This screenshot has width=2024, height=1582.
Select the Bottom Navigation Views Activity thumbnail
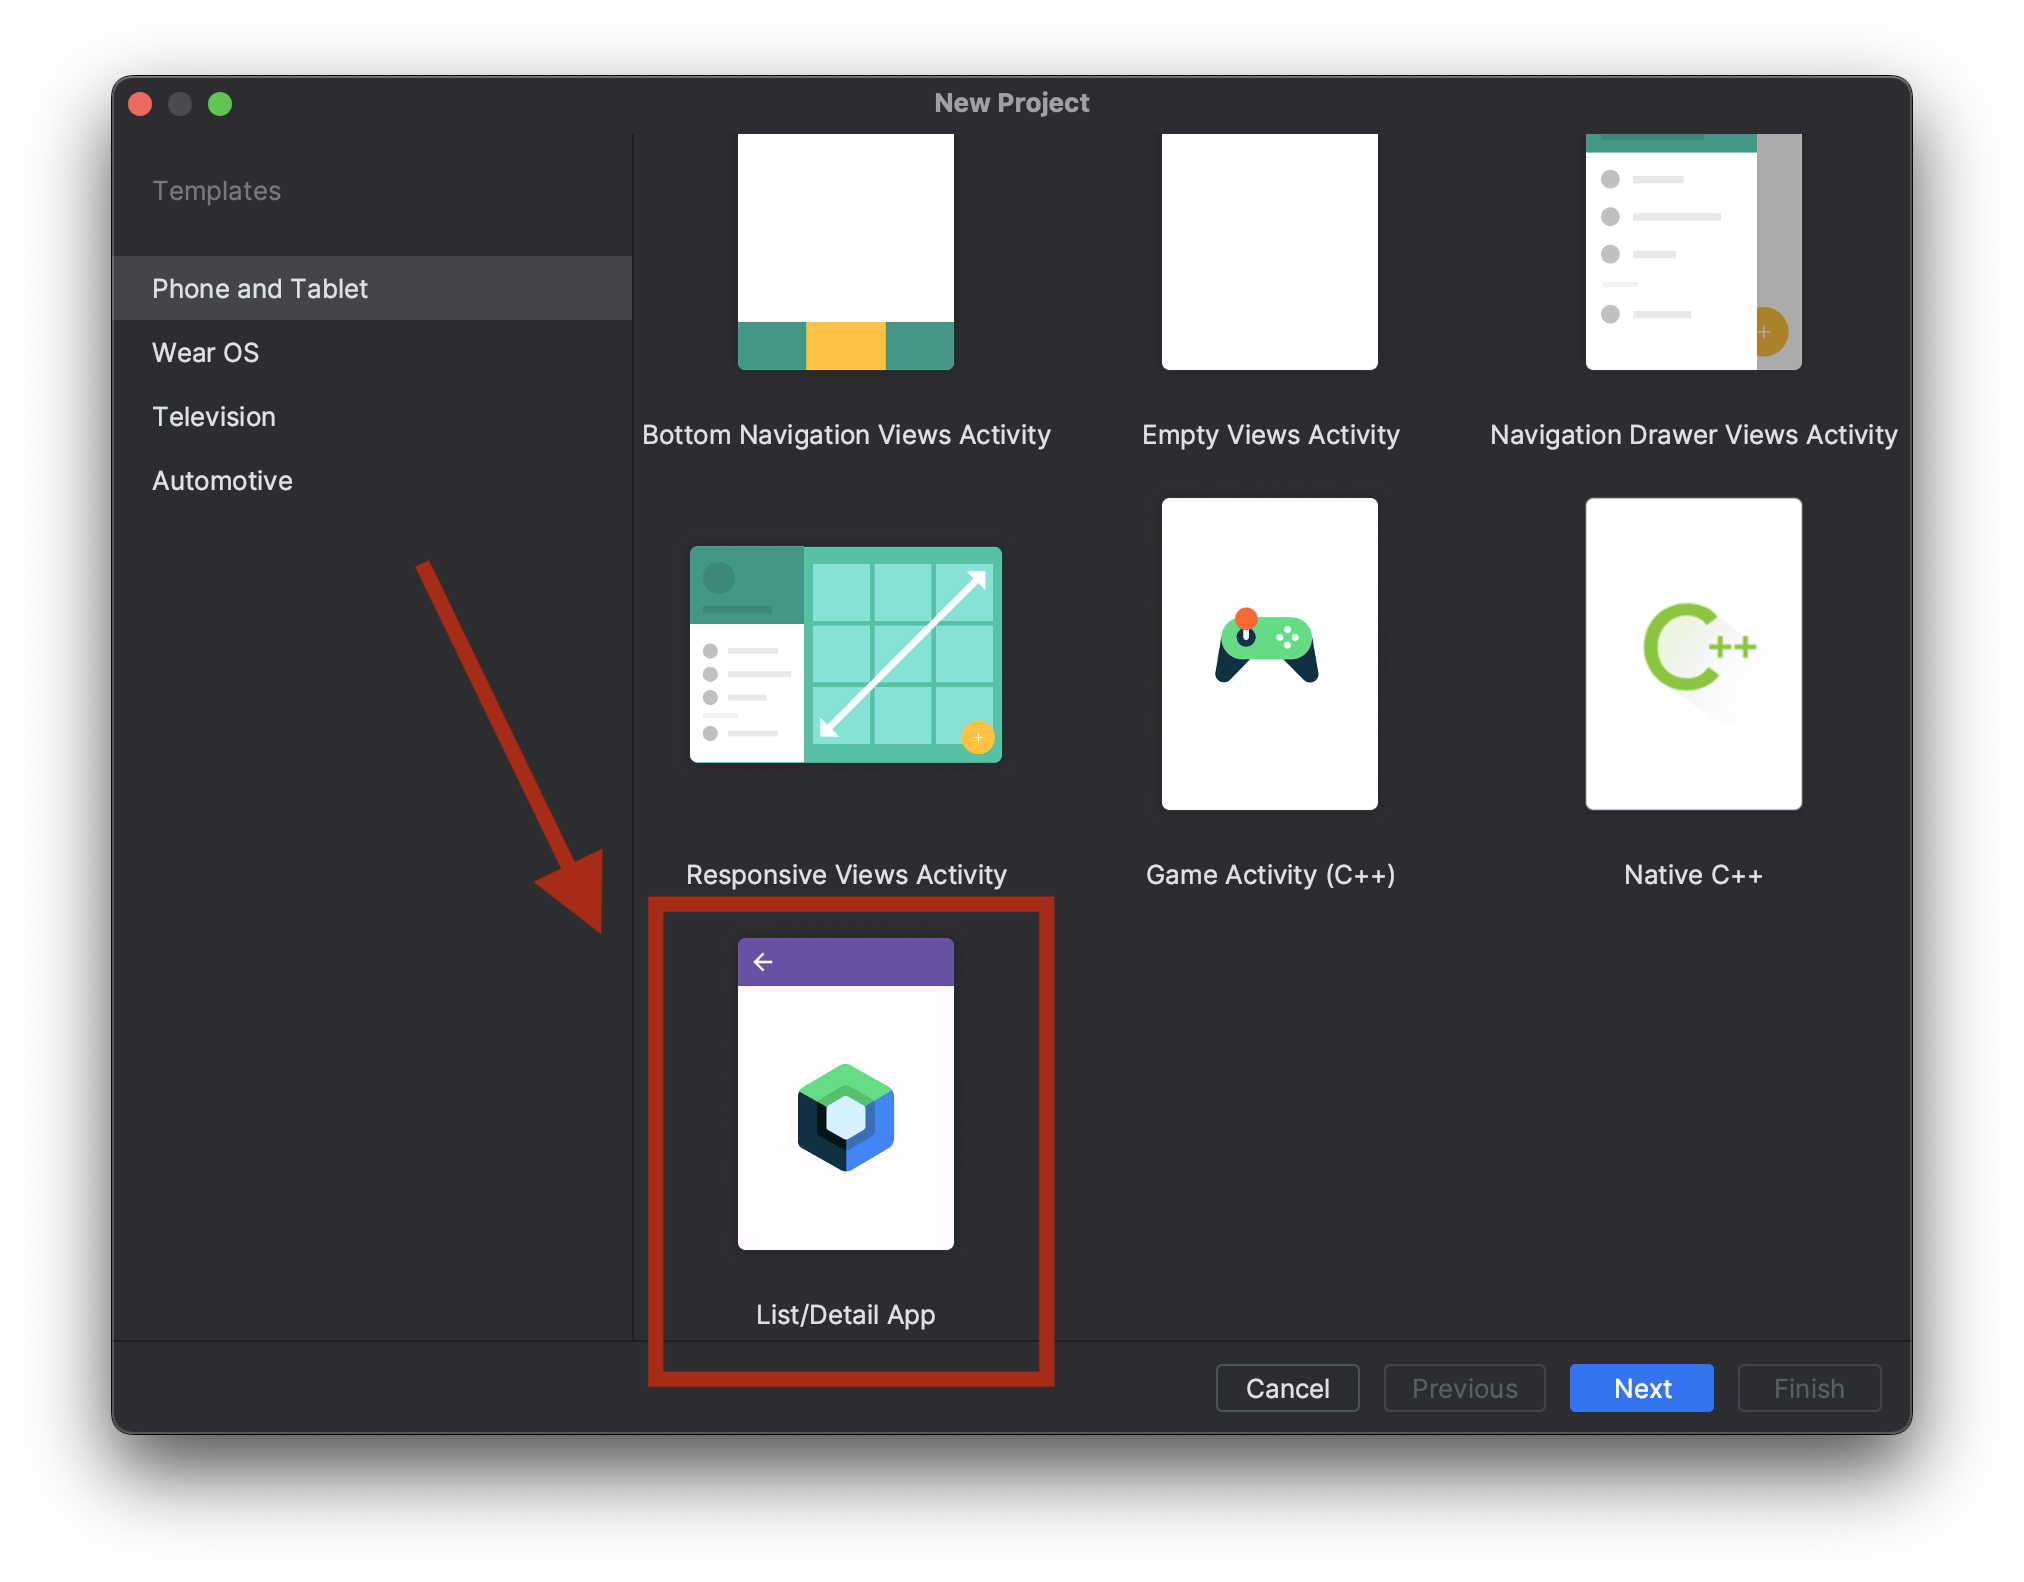[x=845, y=250]
